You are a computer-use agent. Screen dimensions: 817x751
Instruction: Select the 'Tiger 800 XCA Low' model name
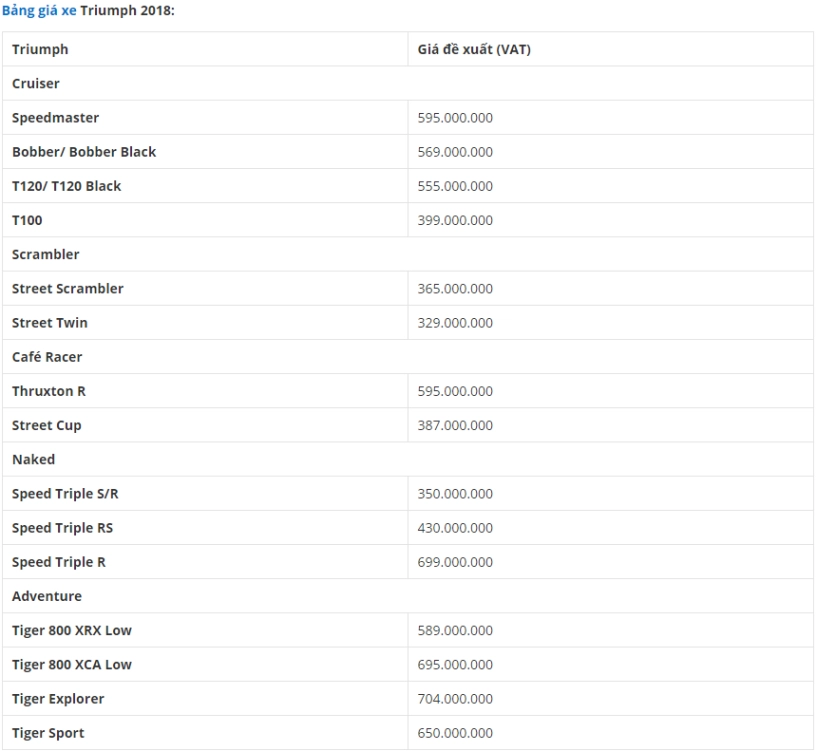point(72,664)
